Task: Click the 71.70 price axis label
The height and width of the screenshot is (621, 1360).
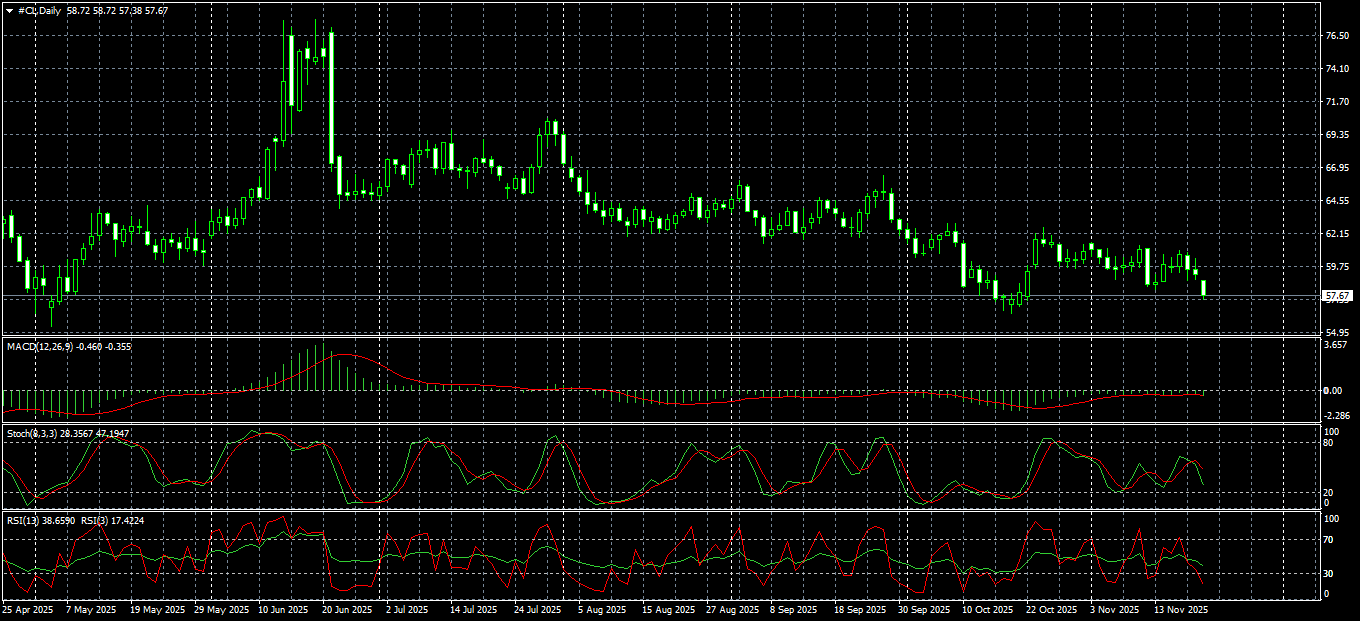Action: point(1337,102)
